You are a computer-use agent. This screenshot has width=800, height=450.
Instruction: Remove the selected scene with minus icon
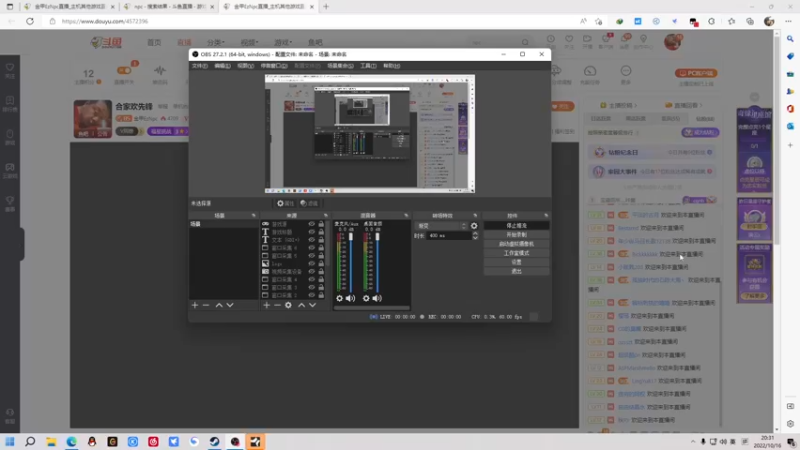coord(206,305)
